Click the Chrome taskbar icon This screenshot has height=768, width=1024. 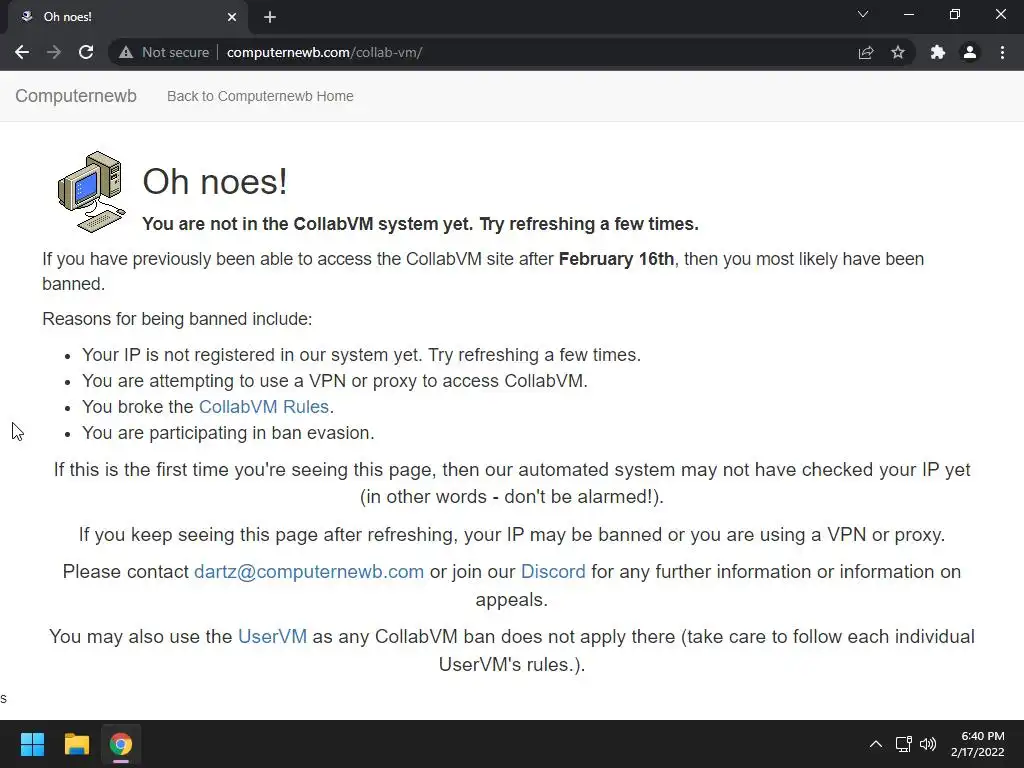point(121,744)
